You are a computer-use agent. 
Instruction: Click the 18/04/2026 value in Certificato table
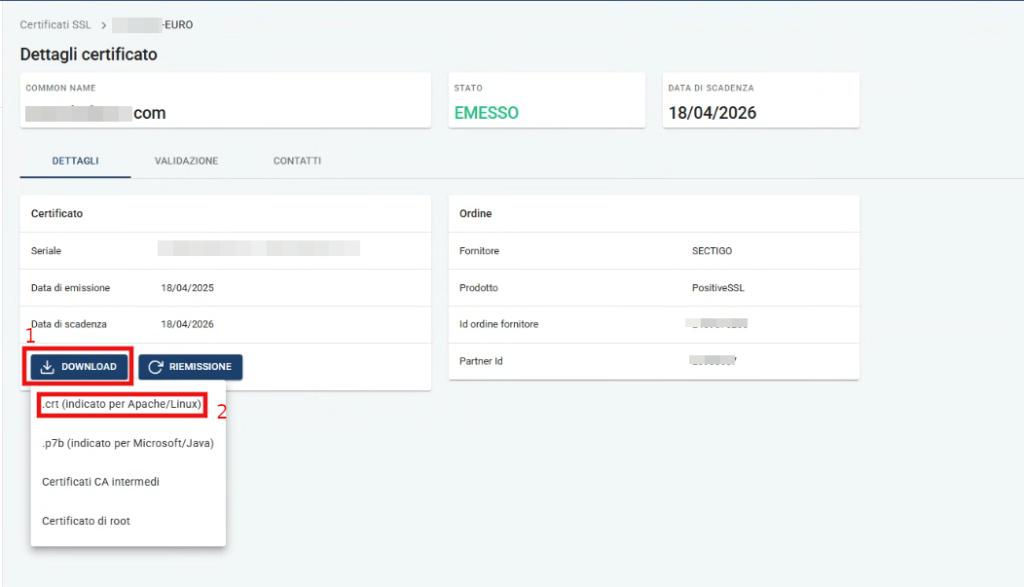point(187,325)
